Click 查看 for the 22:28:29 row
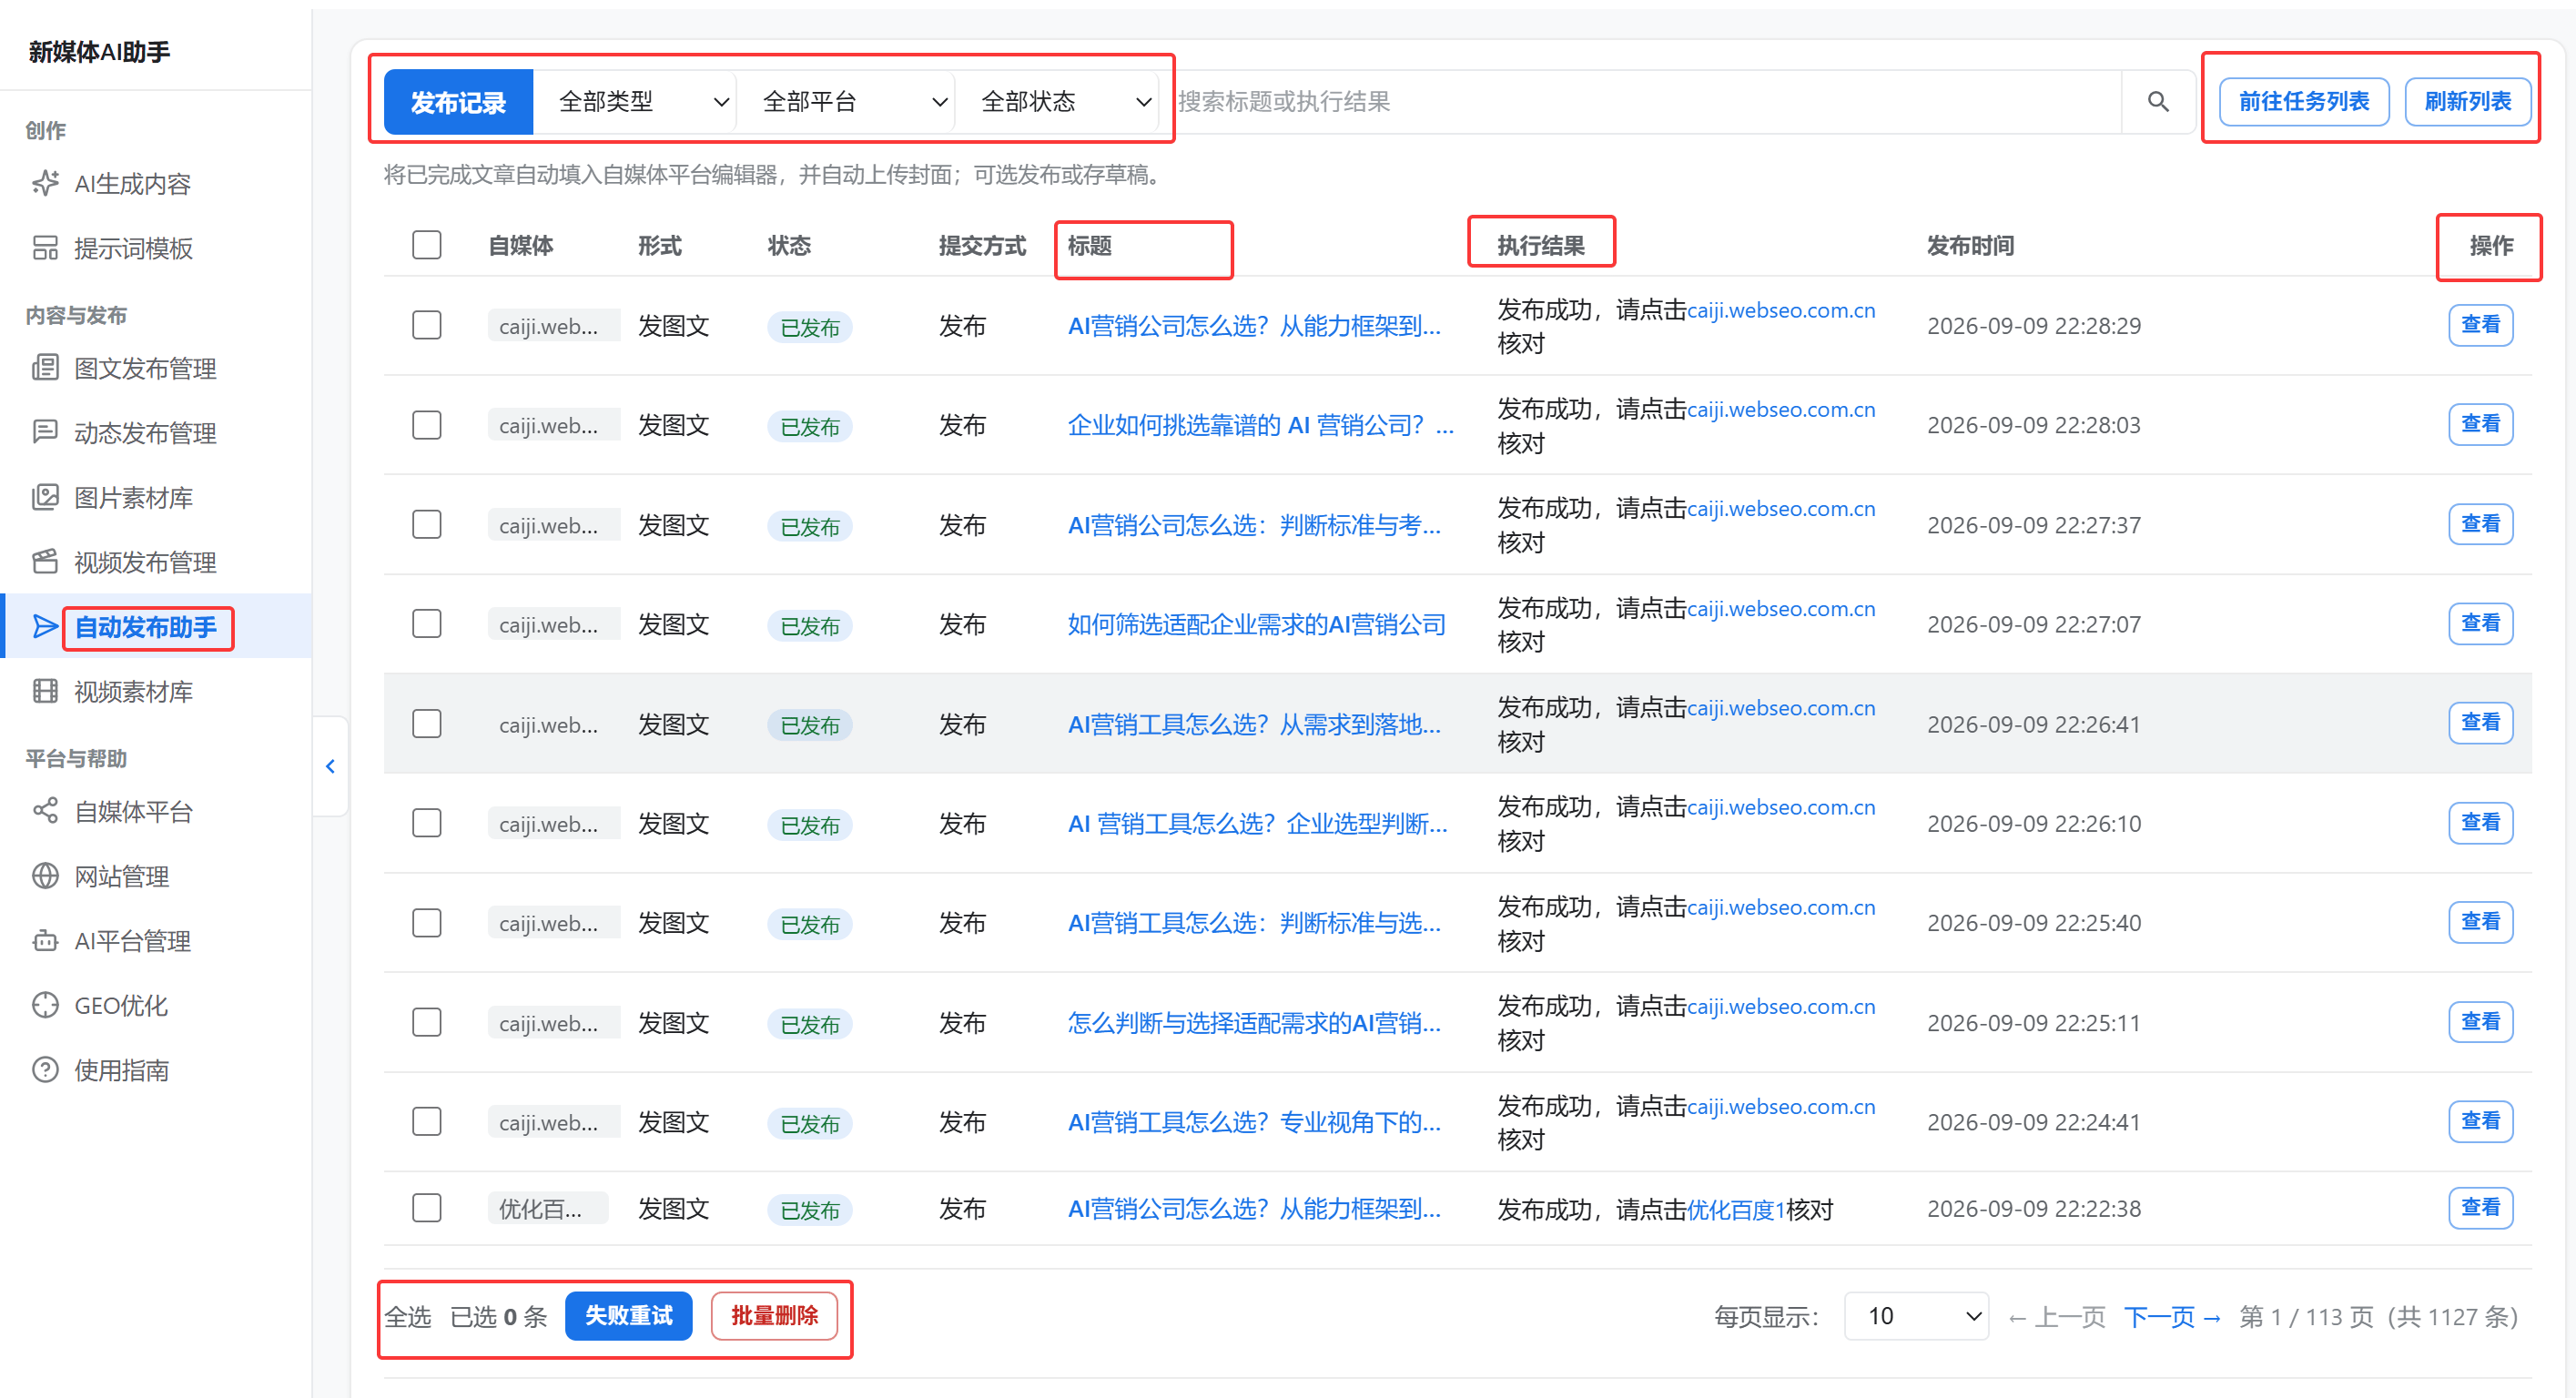The image size is (2576, 1398). point(2480,324)
